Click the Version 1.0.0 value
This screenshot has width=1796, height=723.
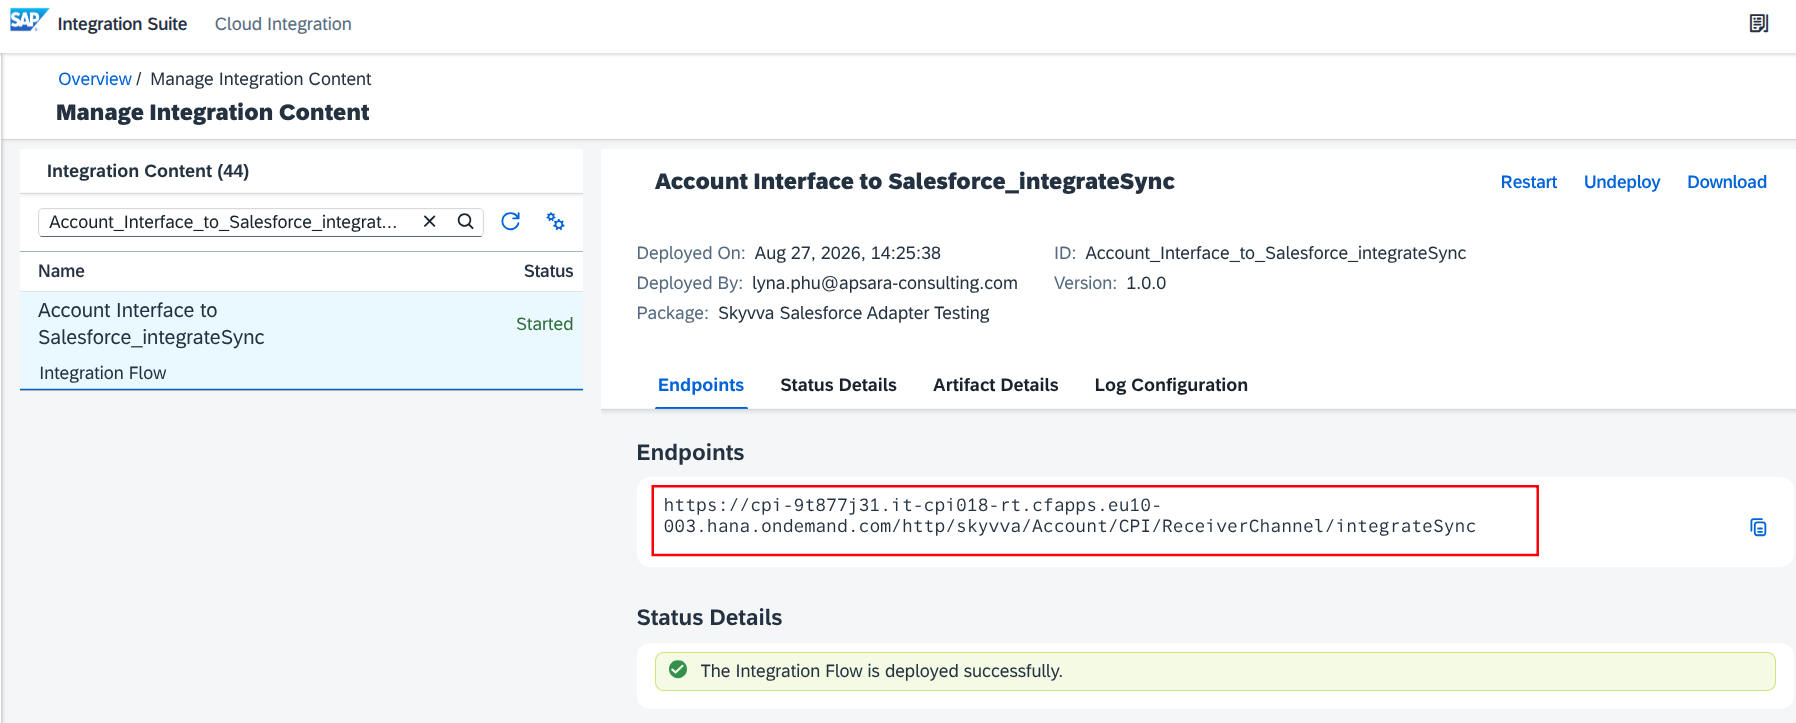coord(1146,283)
